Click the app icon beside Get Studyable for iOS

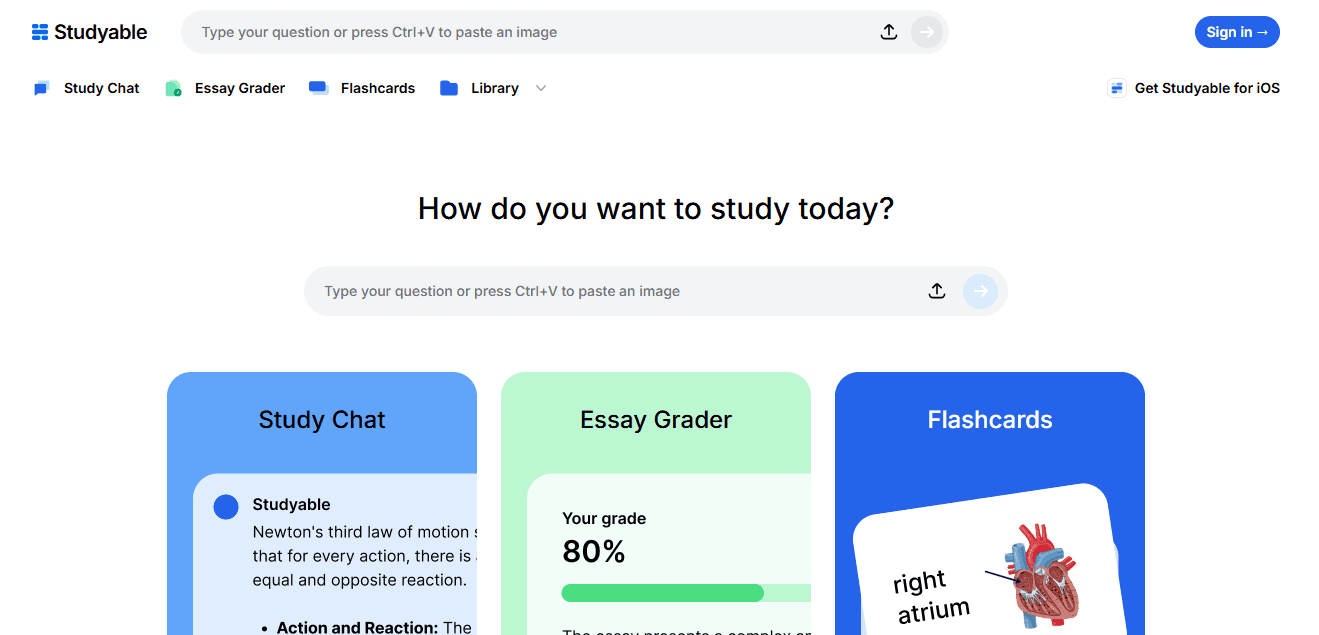(x=1116, y=88)
